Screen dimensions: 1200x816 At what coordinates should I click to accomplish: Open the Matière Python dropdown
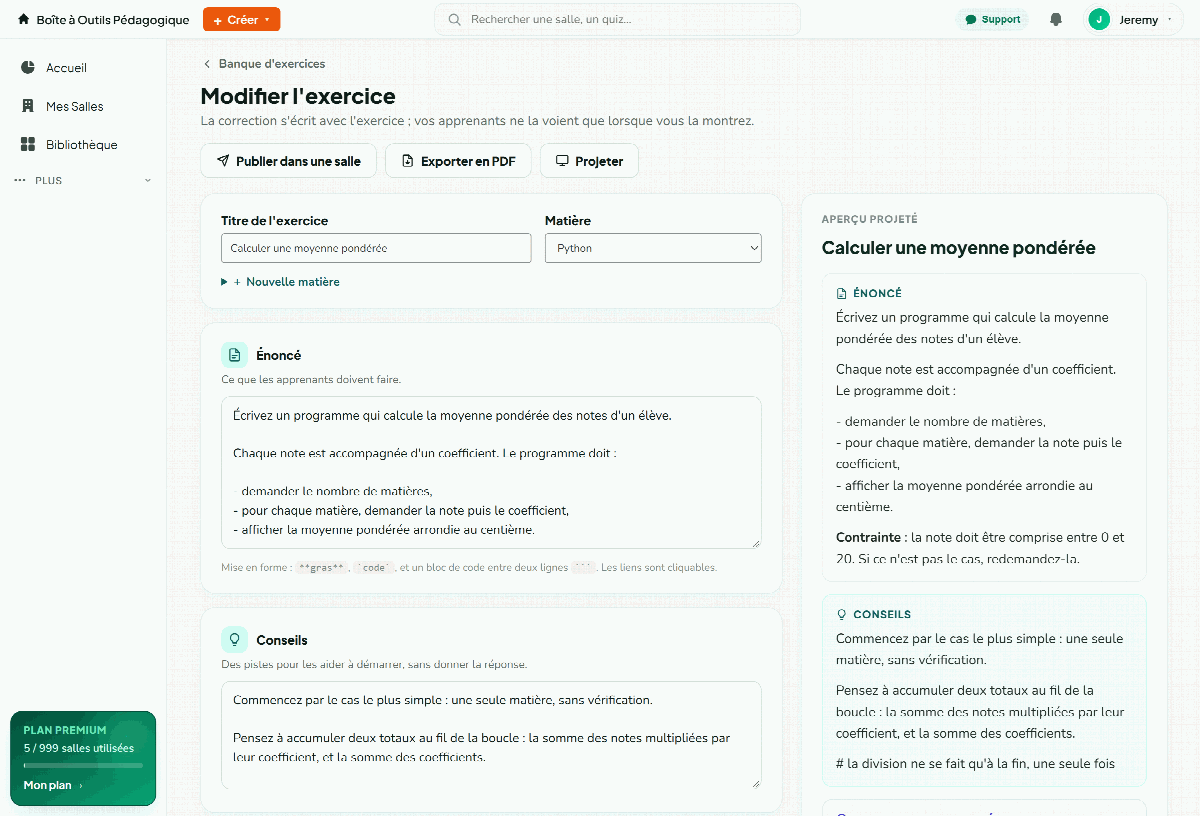pyautogui.click(x=653, y=248)
